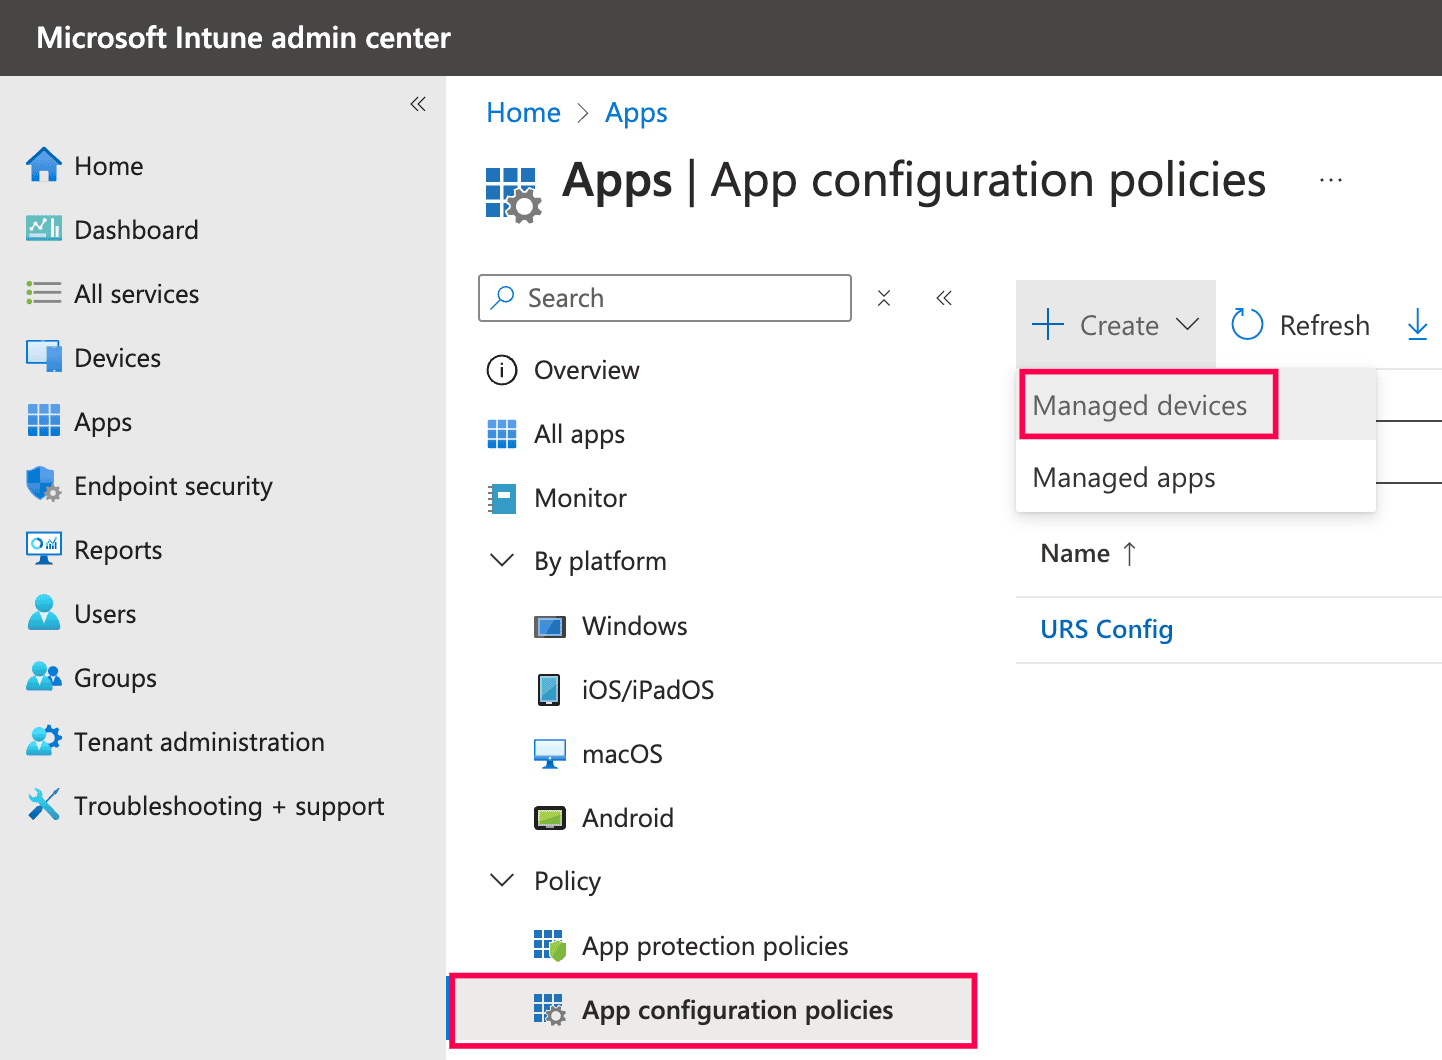The height and width of the screenshot is (1060, 1442).
Task: Choose Managed devices from Create menu
Action: click(1139, 406)
